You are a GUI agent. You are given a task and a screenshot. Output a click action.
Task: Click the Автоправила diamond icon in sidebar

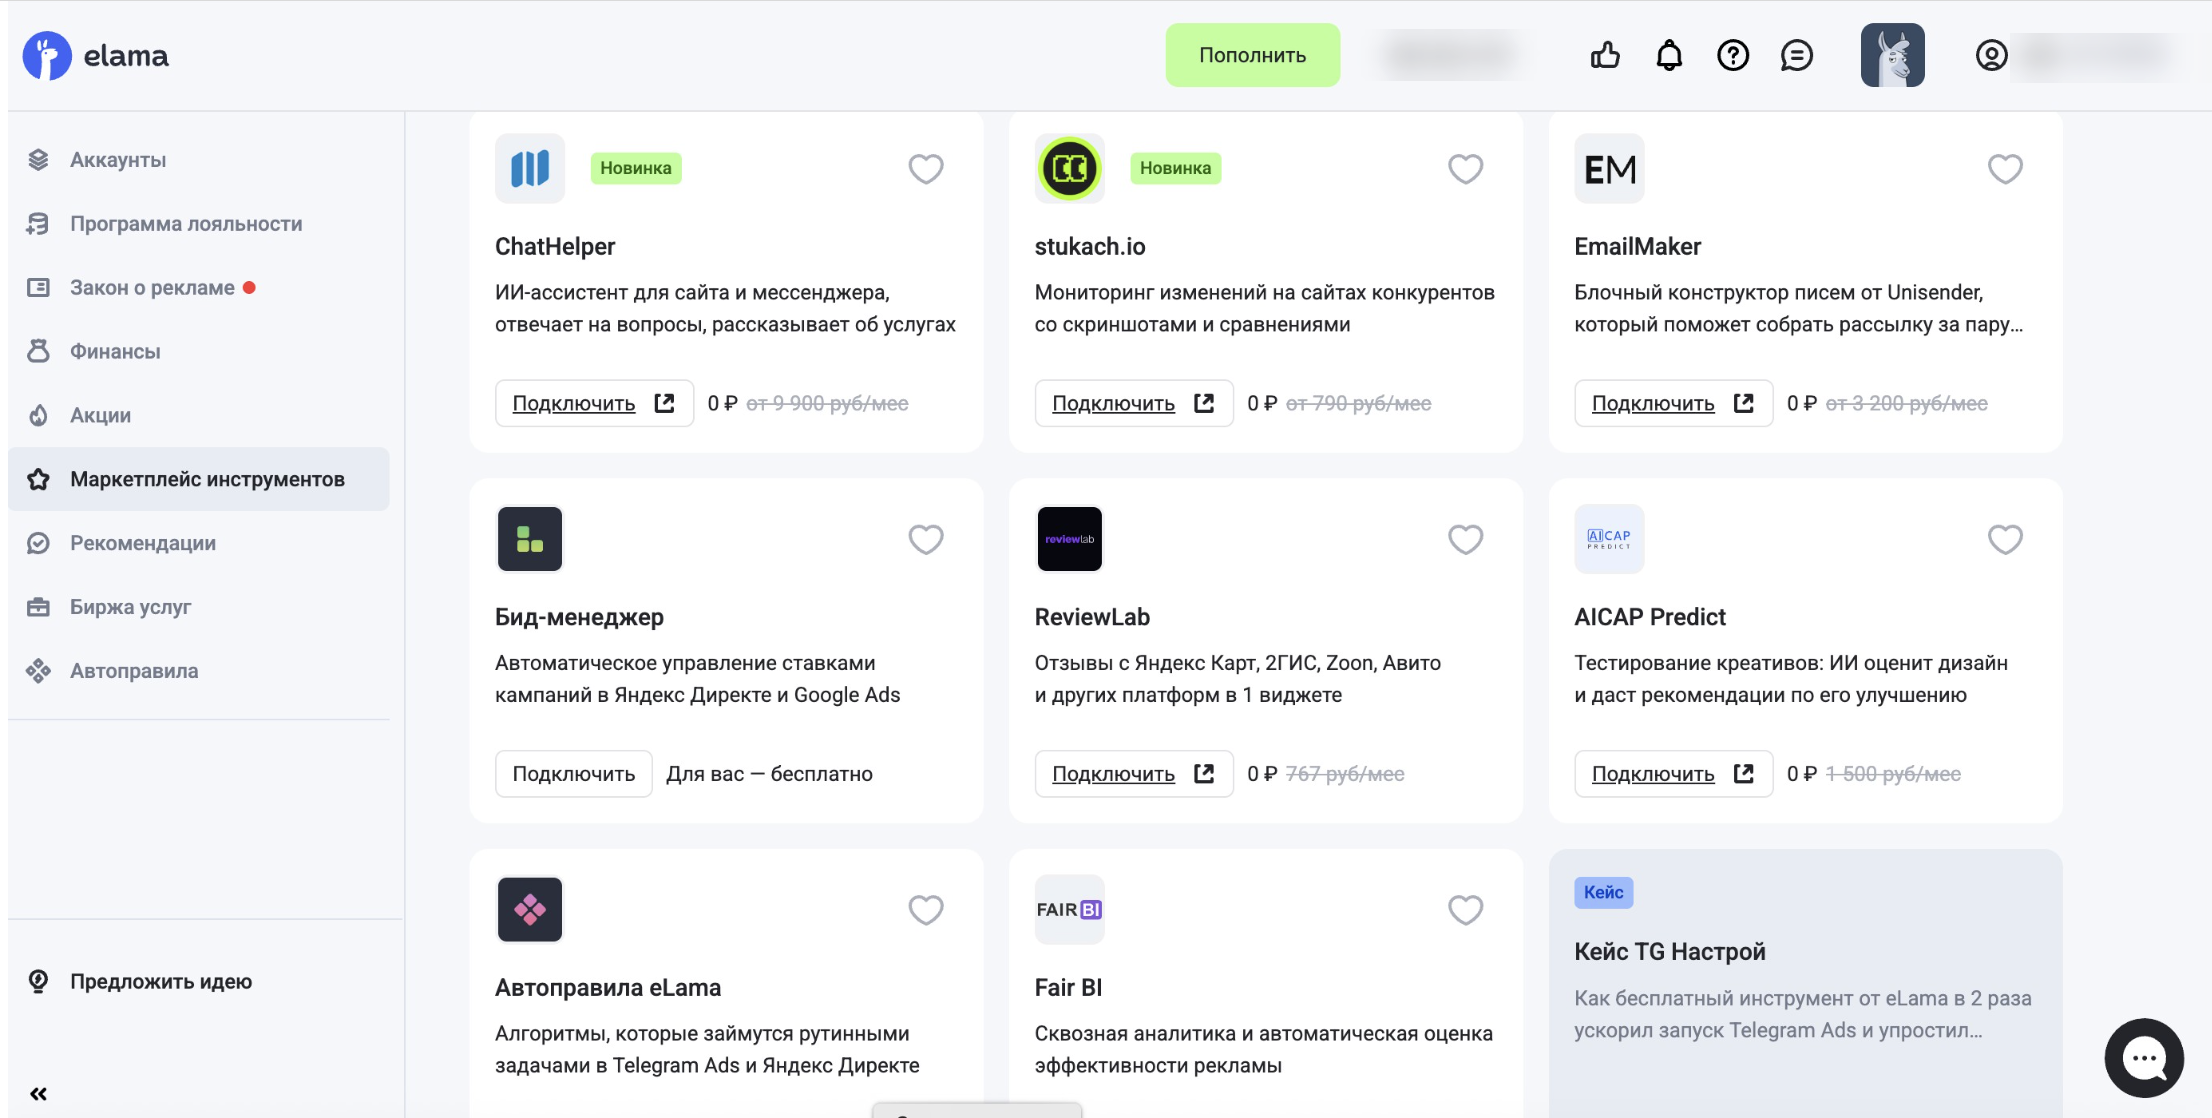pyautogui.click(x=38, y=671)
